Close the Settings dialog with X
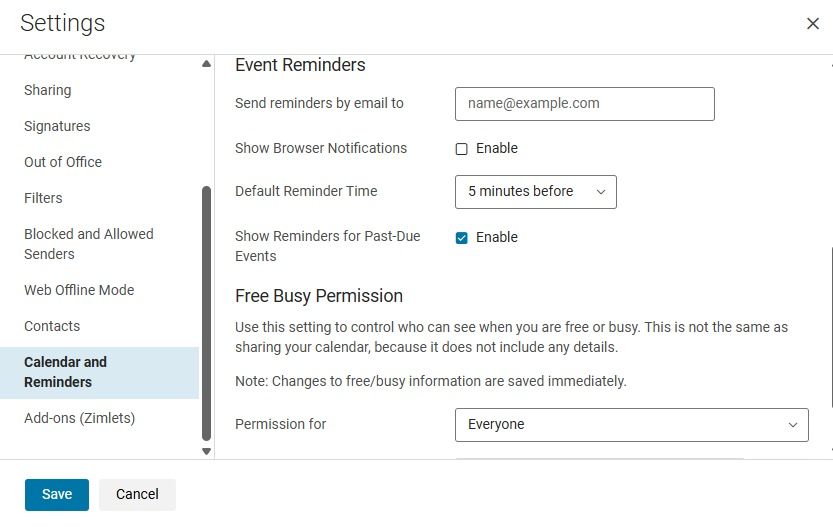 pyautogui.click(x=812, y=24)
